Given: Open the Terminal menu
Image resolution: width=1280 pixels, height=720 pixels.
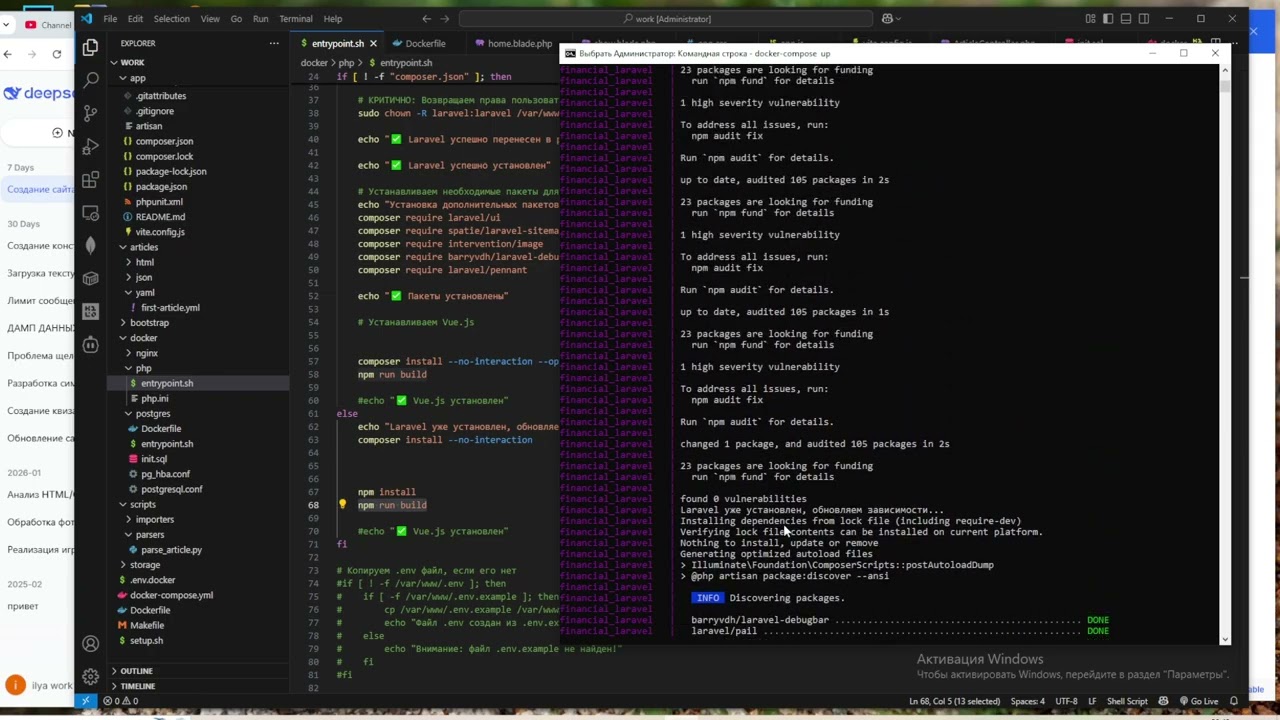Looking at the screenshot, I should point(296,18).
